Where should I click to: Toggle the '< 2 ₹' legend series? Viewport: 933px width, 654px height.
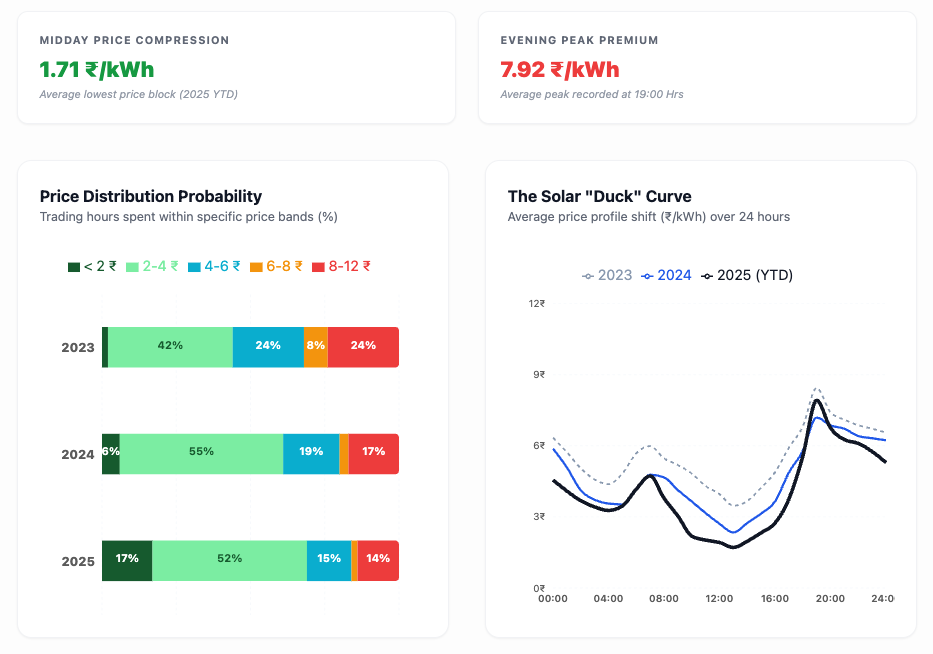(92, 267)
